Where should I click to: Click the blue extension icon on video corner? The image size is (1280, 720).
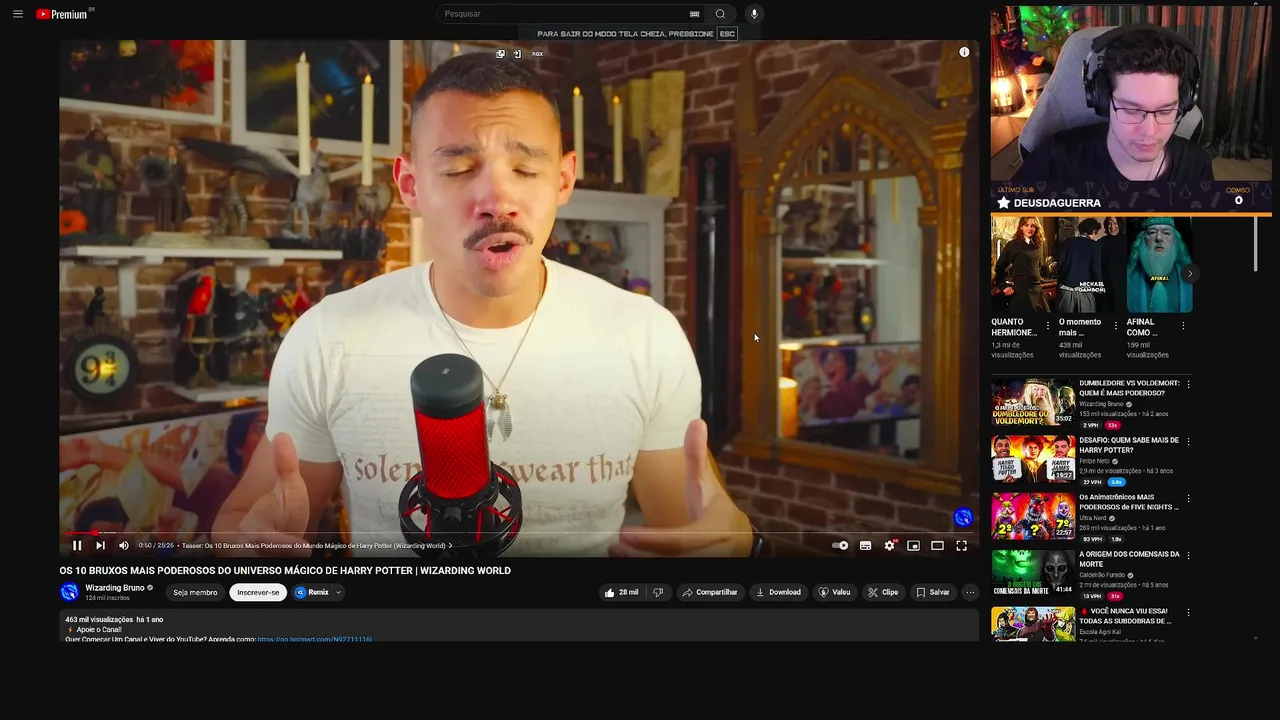pyautogui.click(x=963, y=517)
